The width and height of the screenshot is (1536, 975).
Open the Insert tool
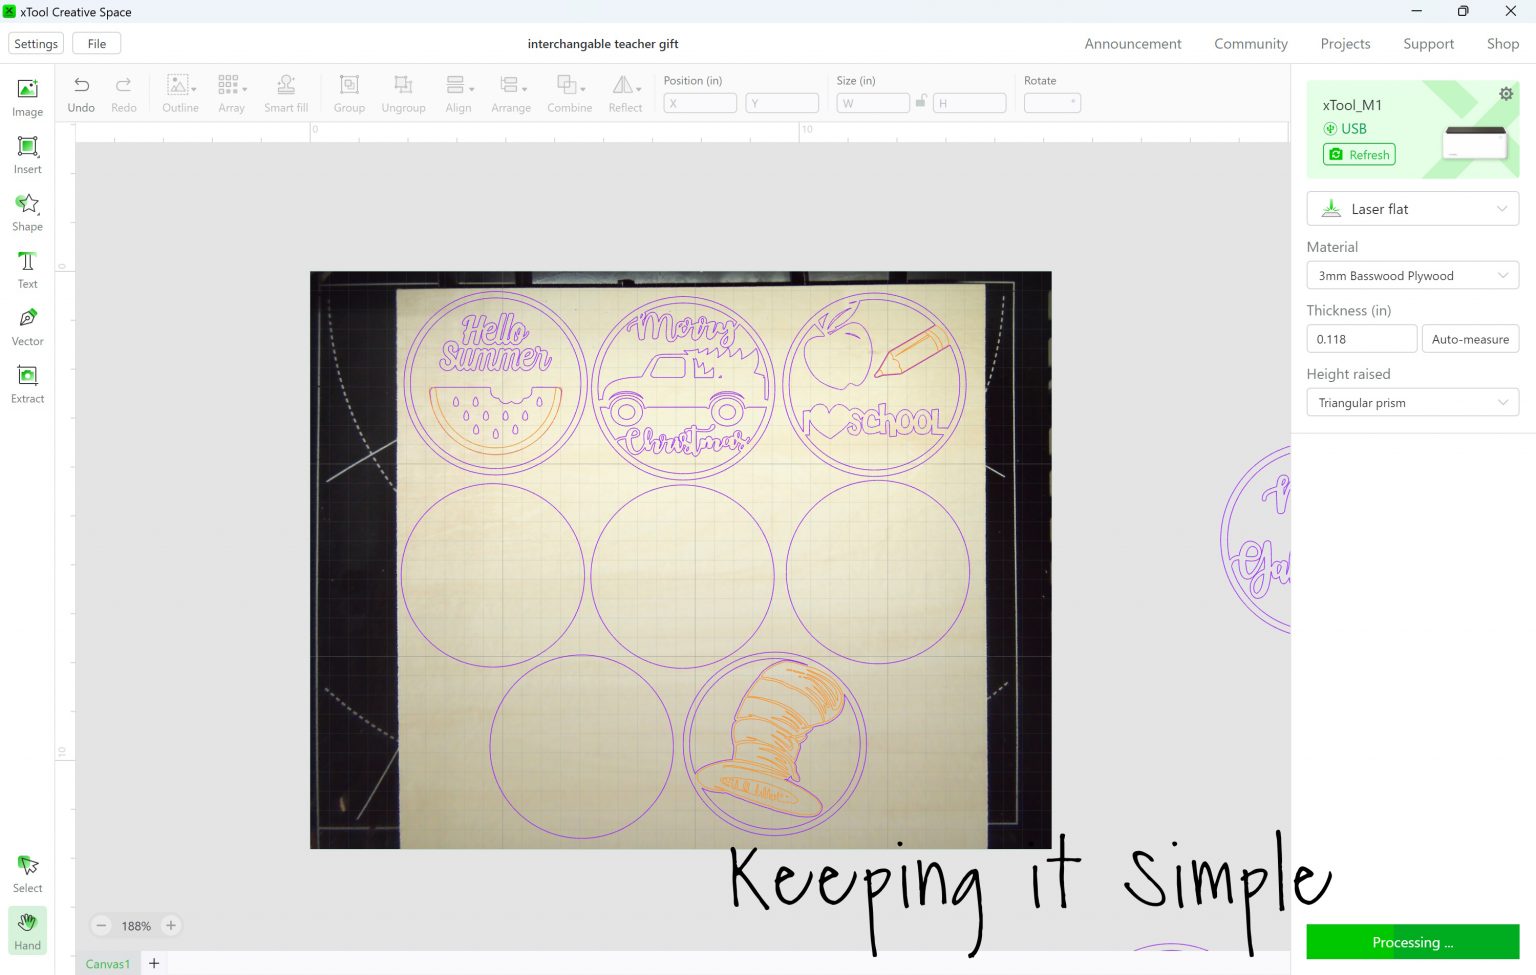(27, 153)
